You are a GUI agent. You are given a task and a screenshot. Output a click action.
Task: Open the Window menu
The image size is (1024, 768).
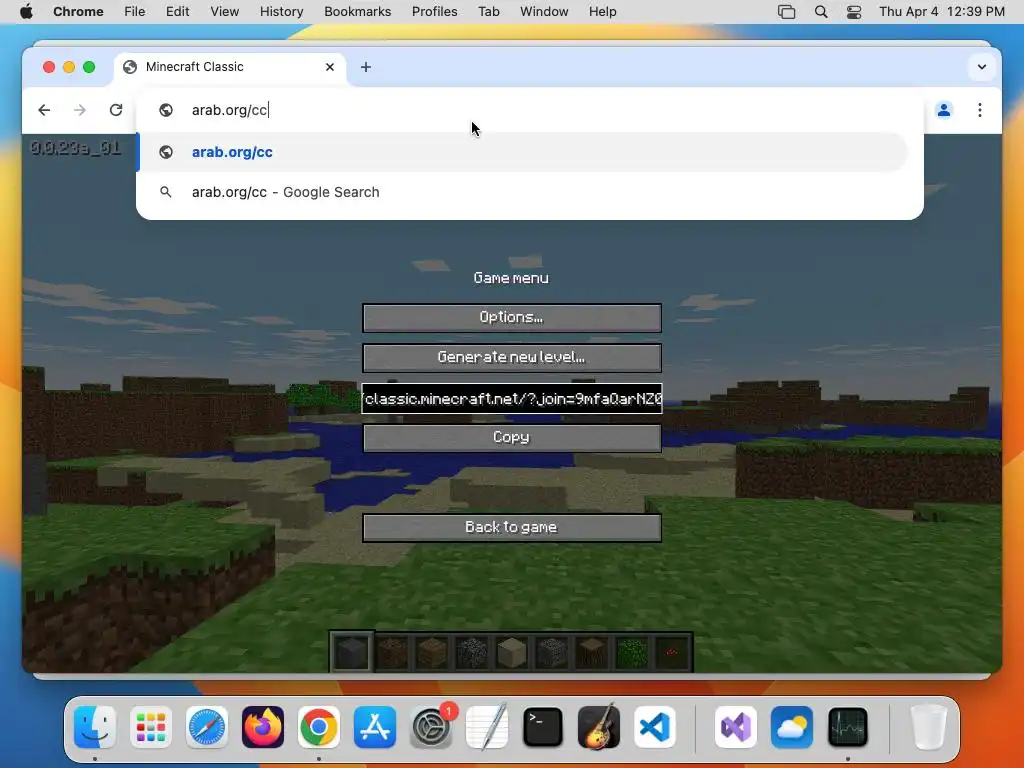(x=544, y=11)
